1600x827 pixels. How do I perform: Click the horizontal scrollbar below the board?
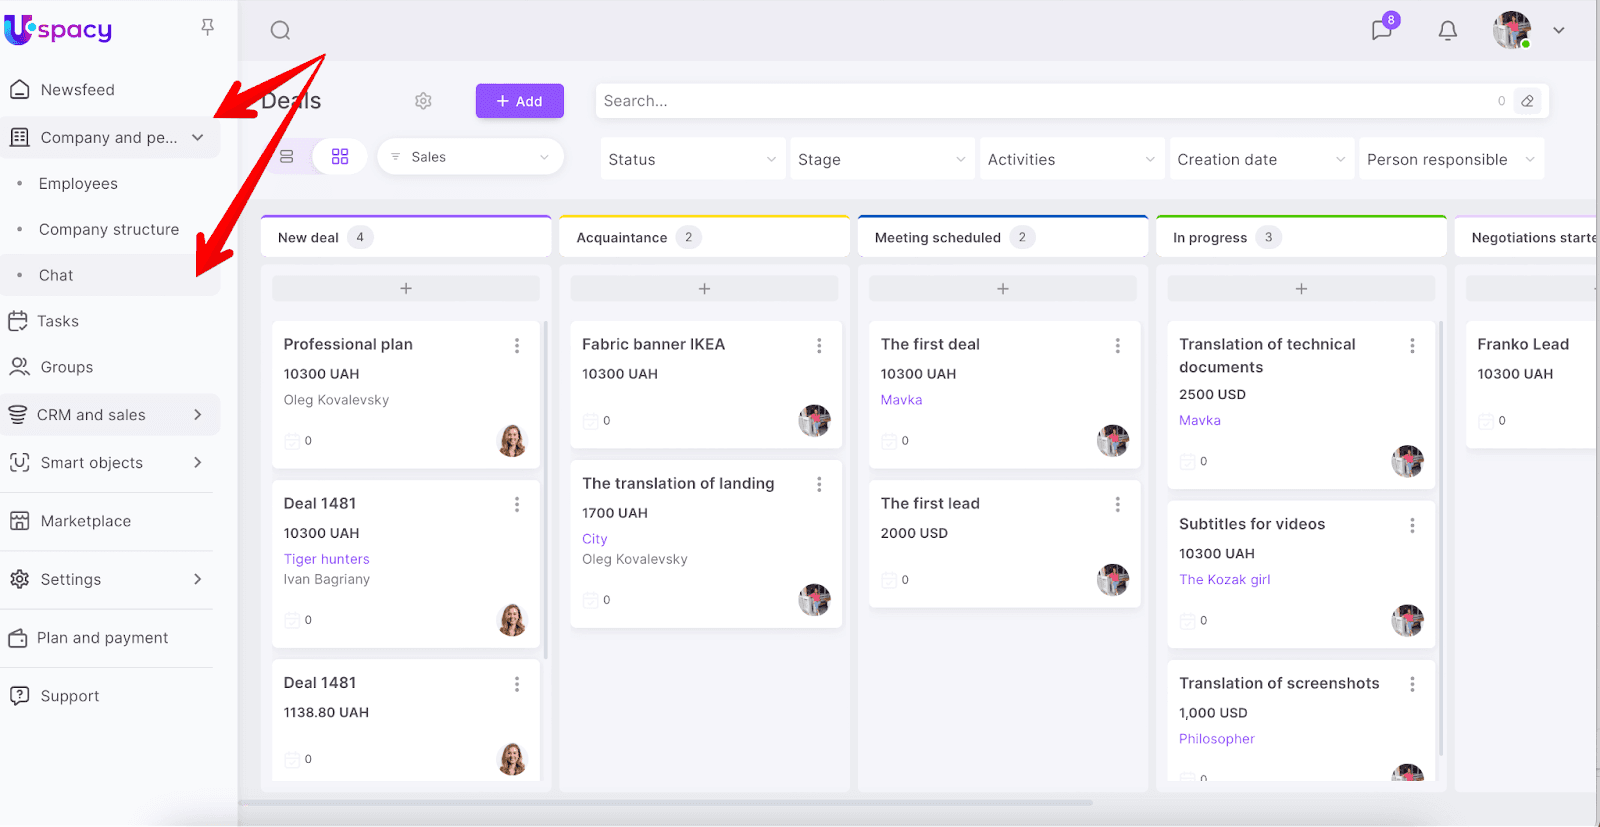[x=665, y=802]
